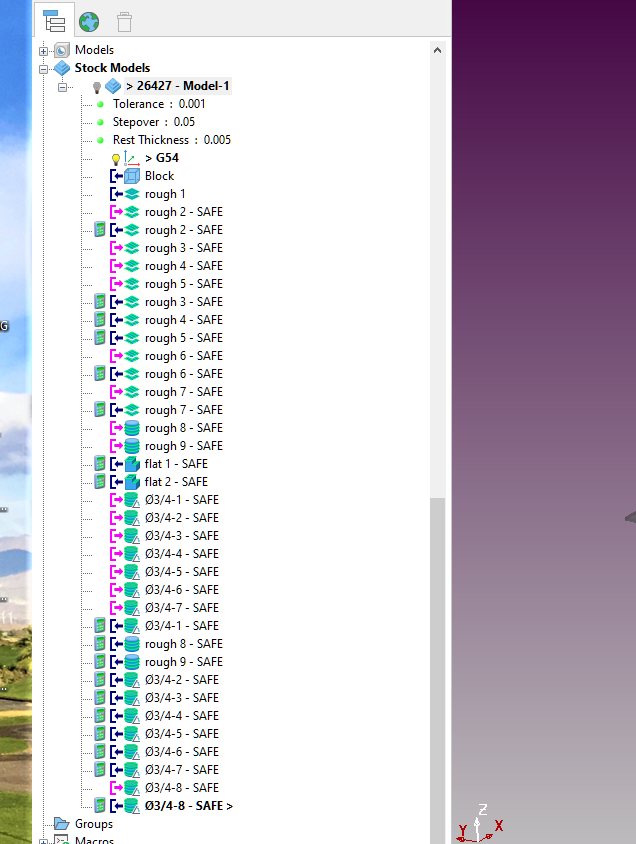The width and height of the screenshot is (636, 844).
Task: Expand the Models tree node
Action: [x=44, y=51]
